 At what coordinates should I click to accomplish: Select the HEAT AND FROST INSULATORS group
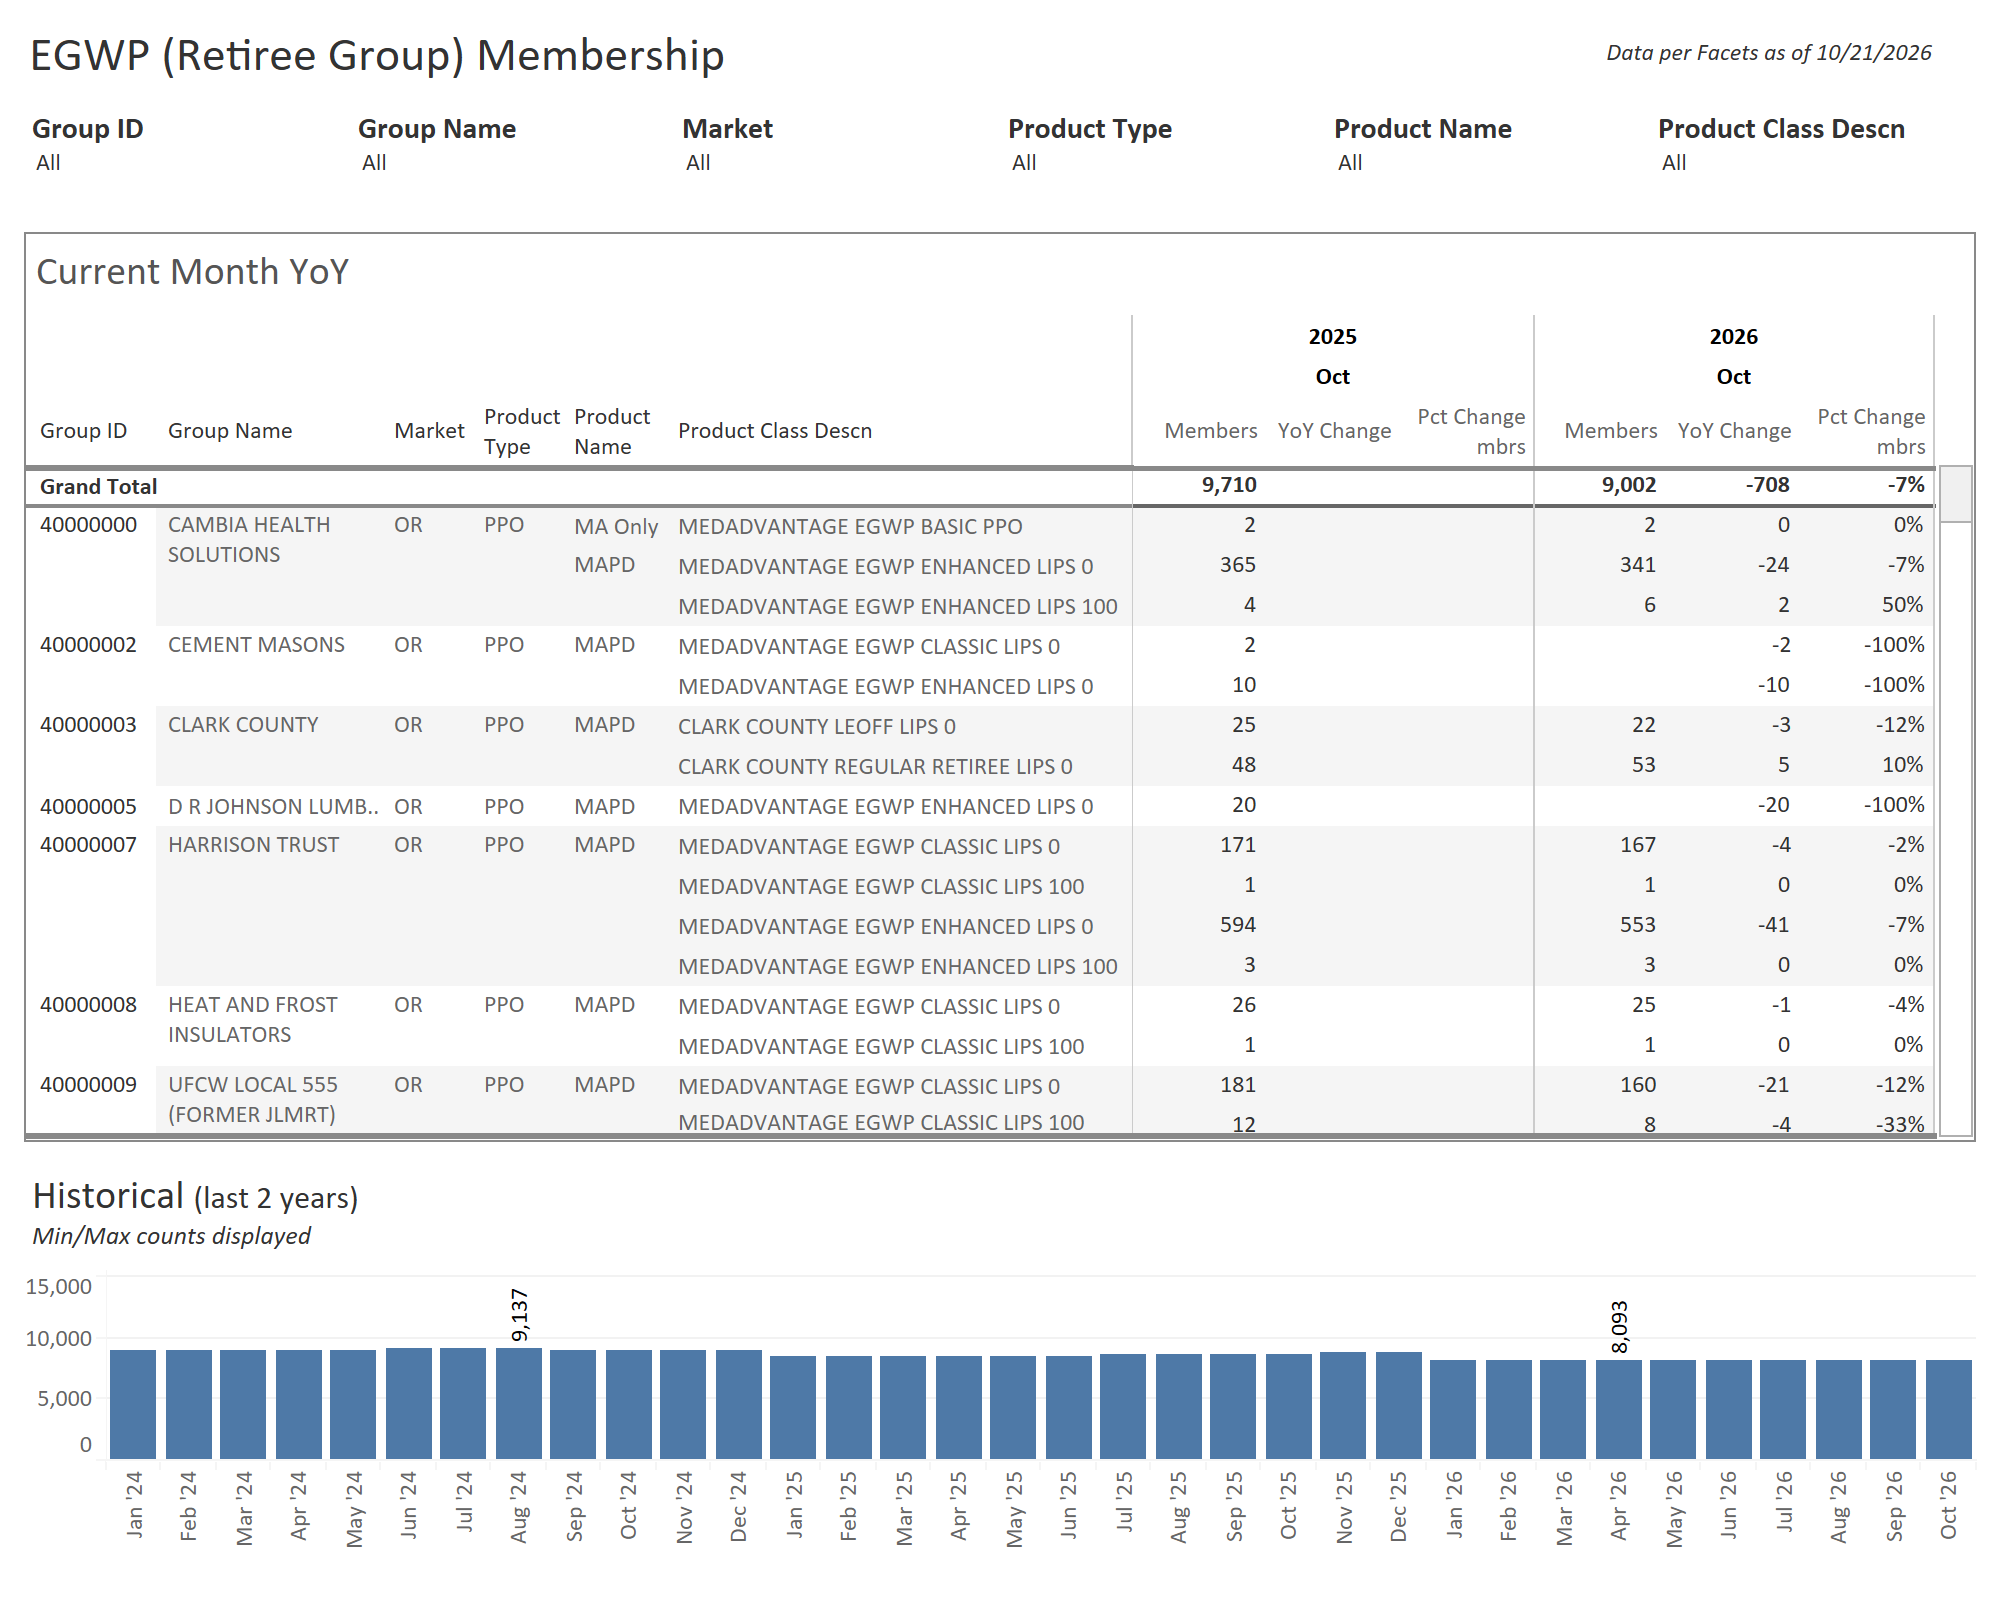[253, 1020]
